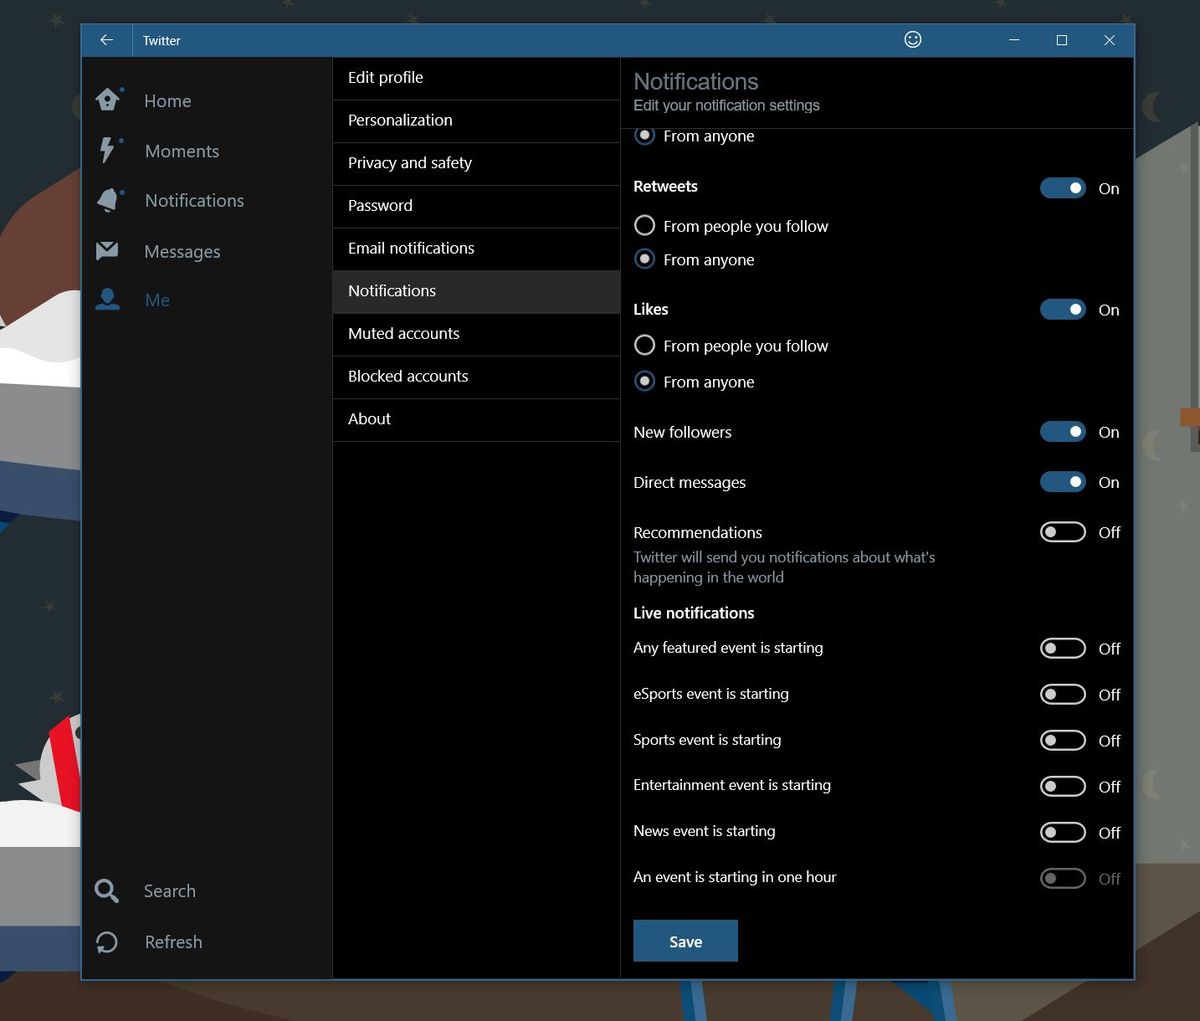Go back with the title bar arrow
The height and width of the screenshot is (1021, 1200).
[107, 40]
